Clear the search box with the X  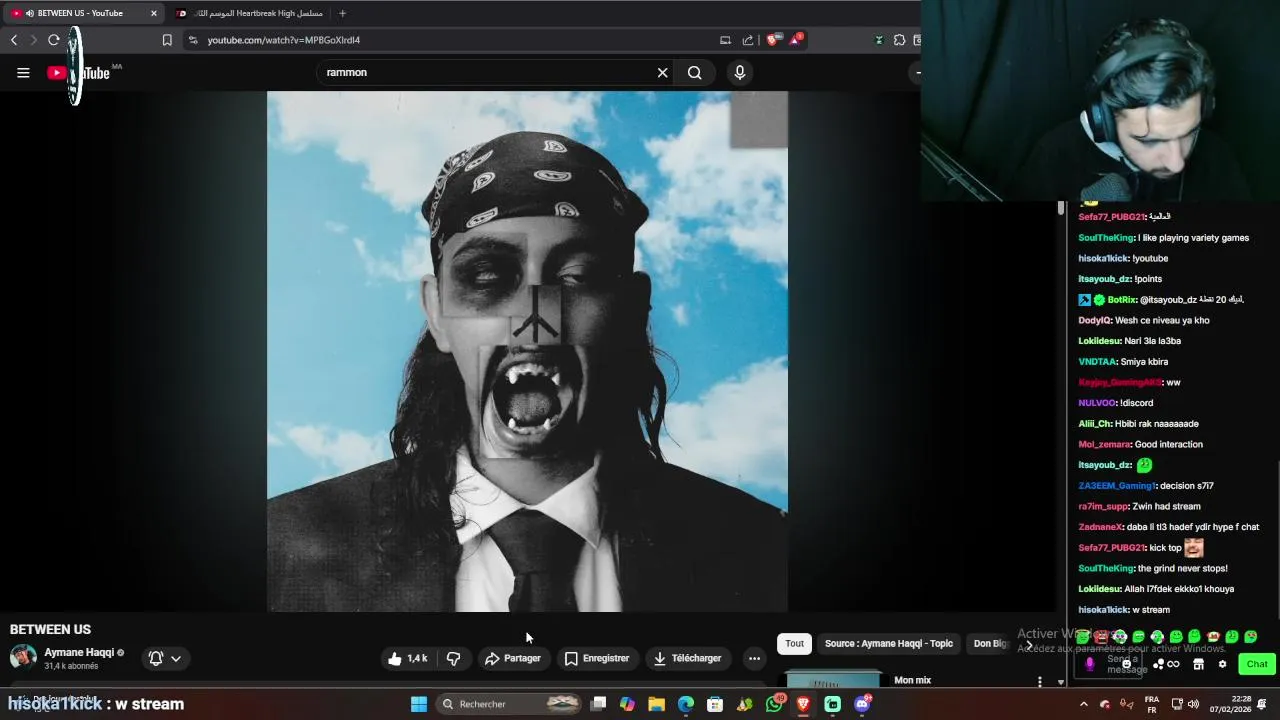[x=662, y=72]
